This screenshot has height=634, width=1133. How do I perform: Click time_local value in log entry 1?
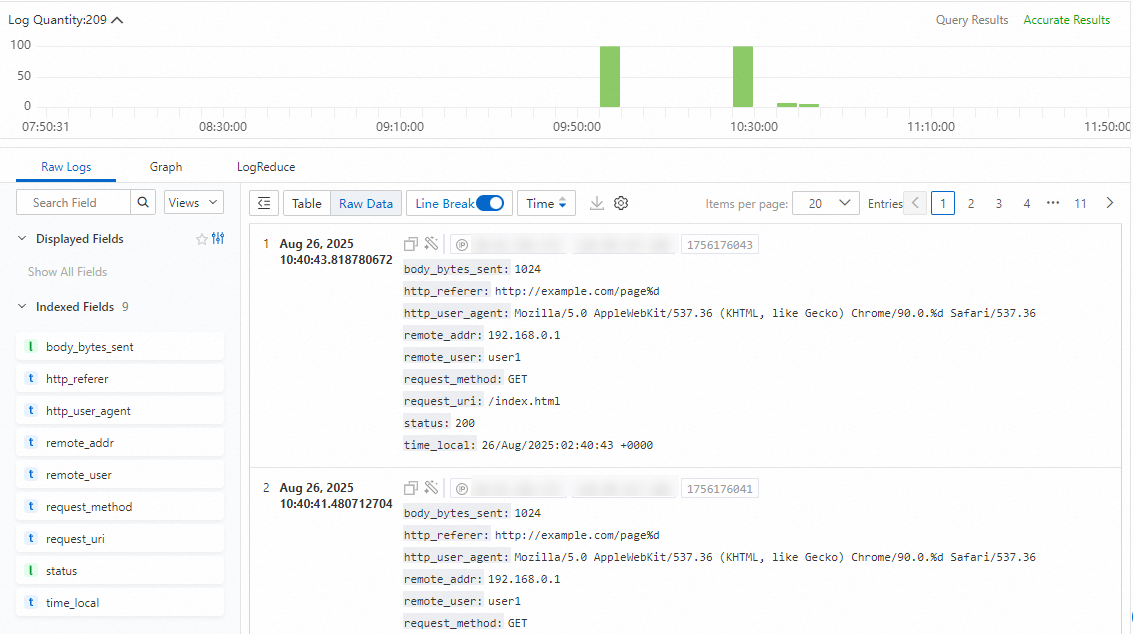[567, 445]
